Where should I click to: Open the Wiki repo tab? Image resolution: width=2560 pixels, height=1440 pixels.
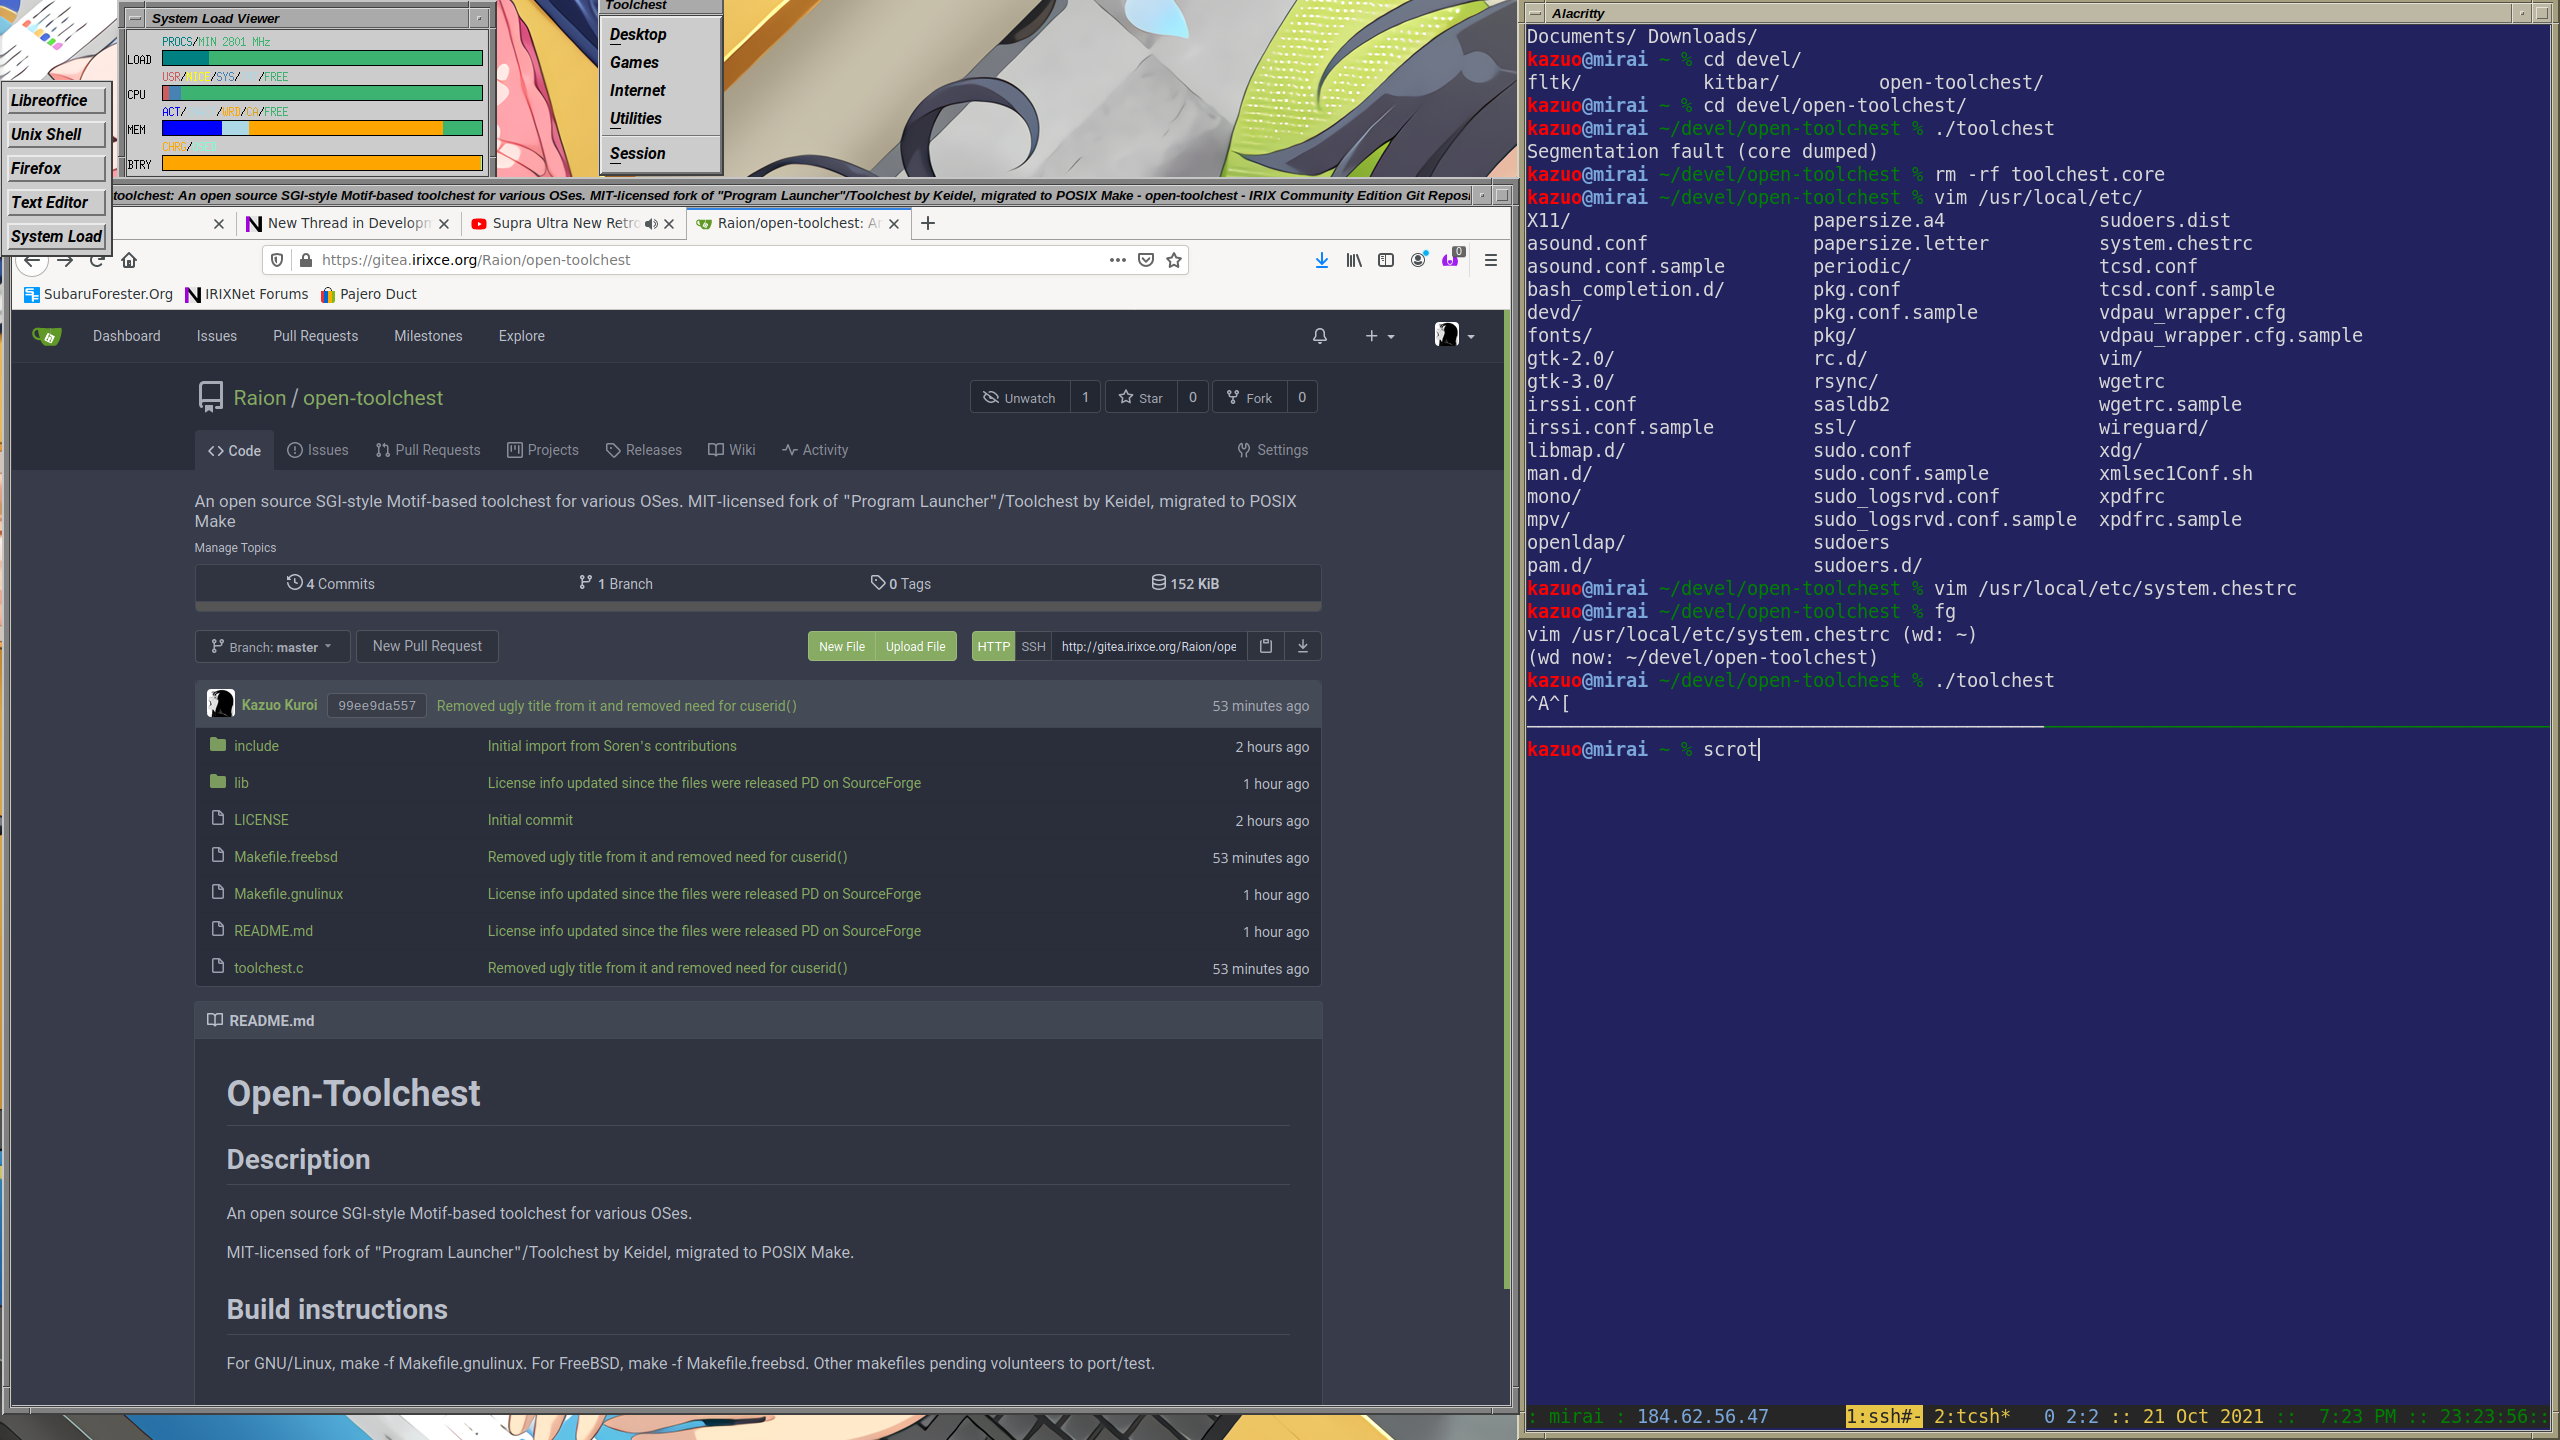732,450
